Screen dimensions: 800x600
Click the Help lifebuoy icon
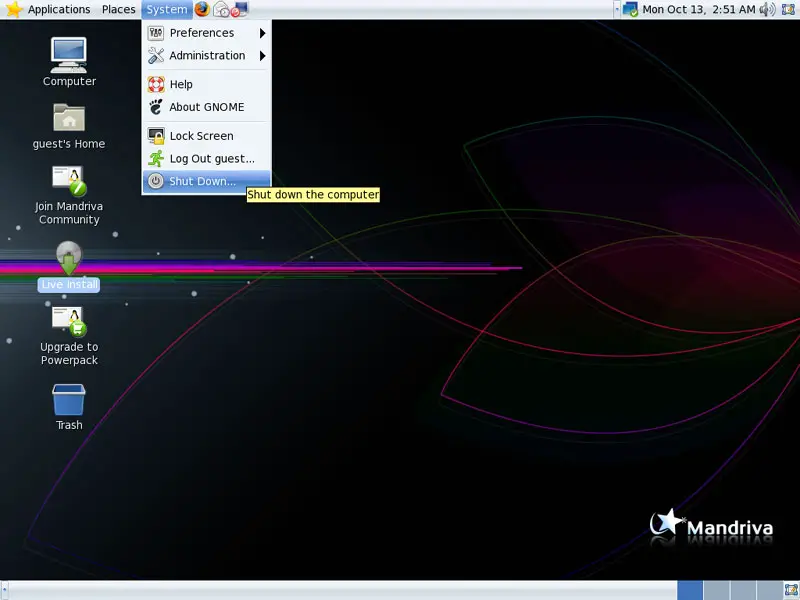coord(156,84)
